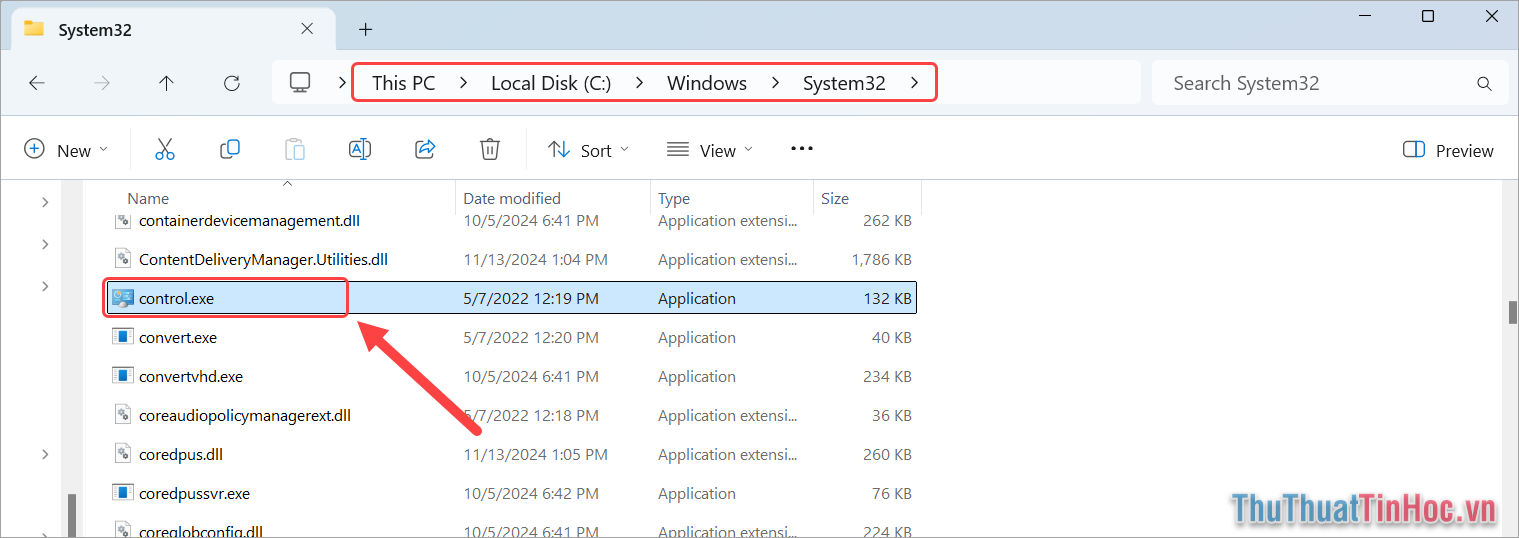Expand chevron after Windows in path
The width and height of the screenshot is (1519, 538).
[x=775, y=83]
